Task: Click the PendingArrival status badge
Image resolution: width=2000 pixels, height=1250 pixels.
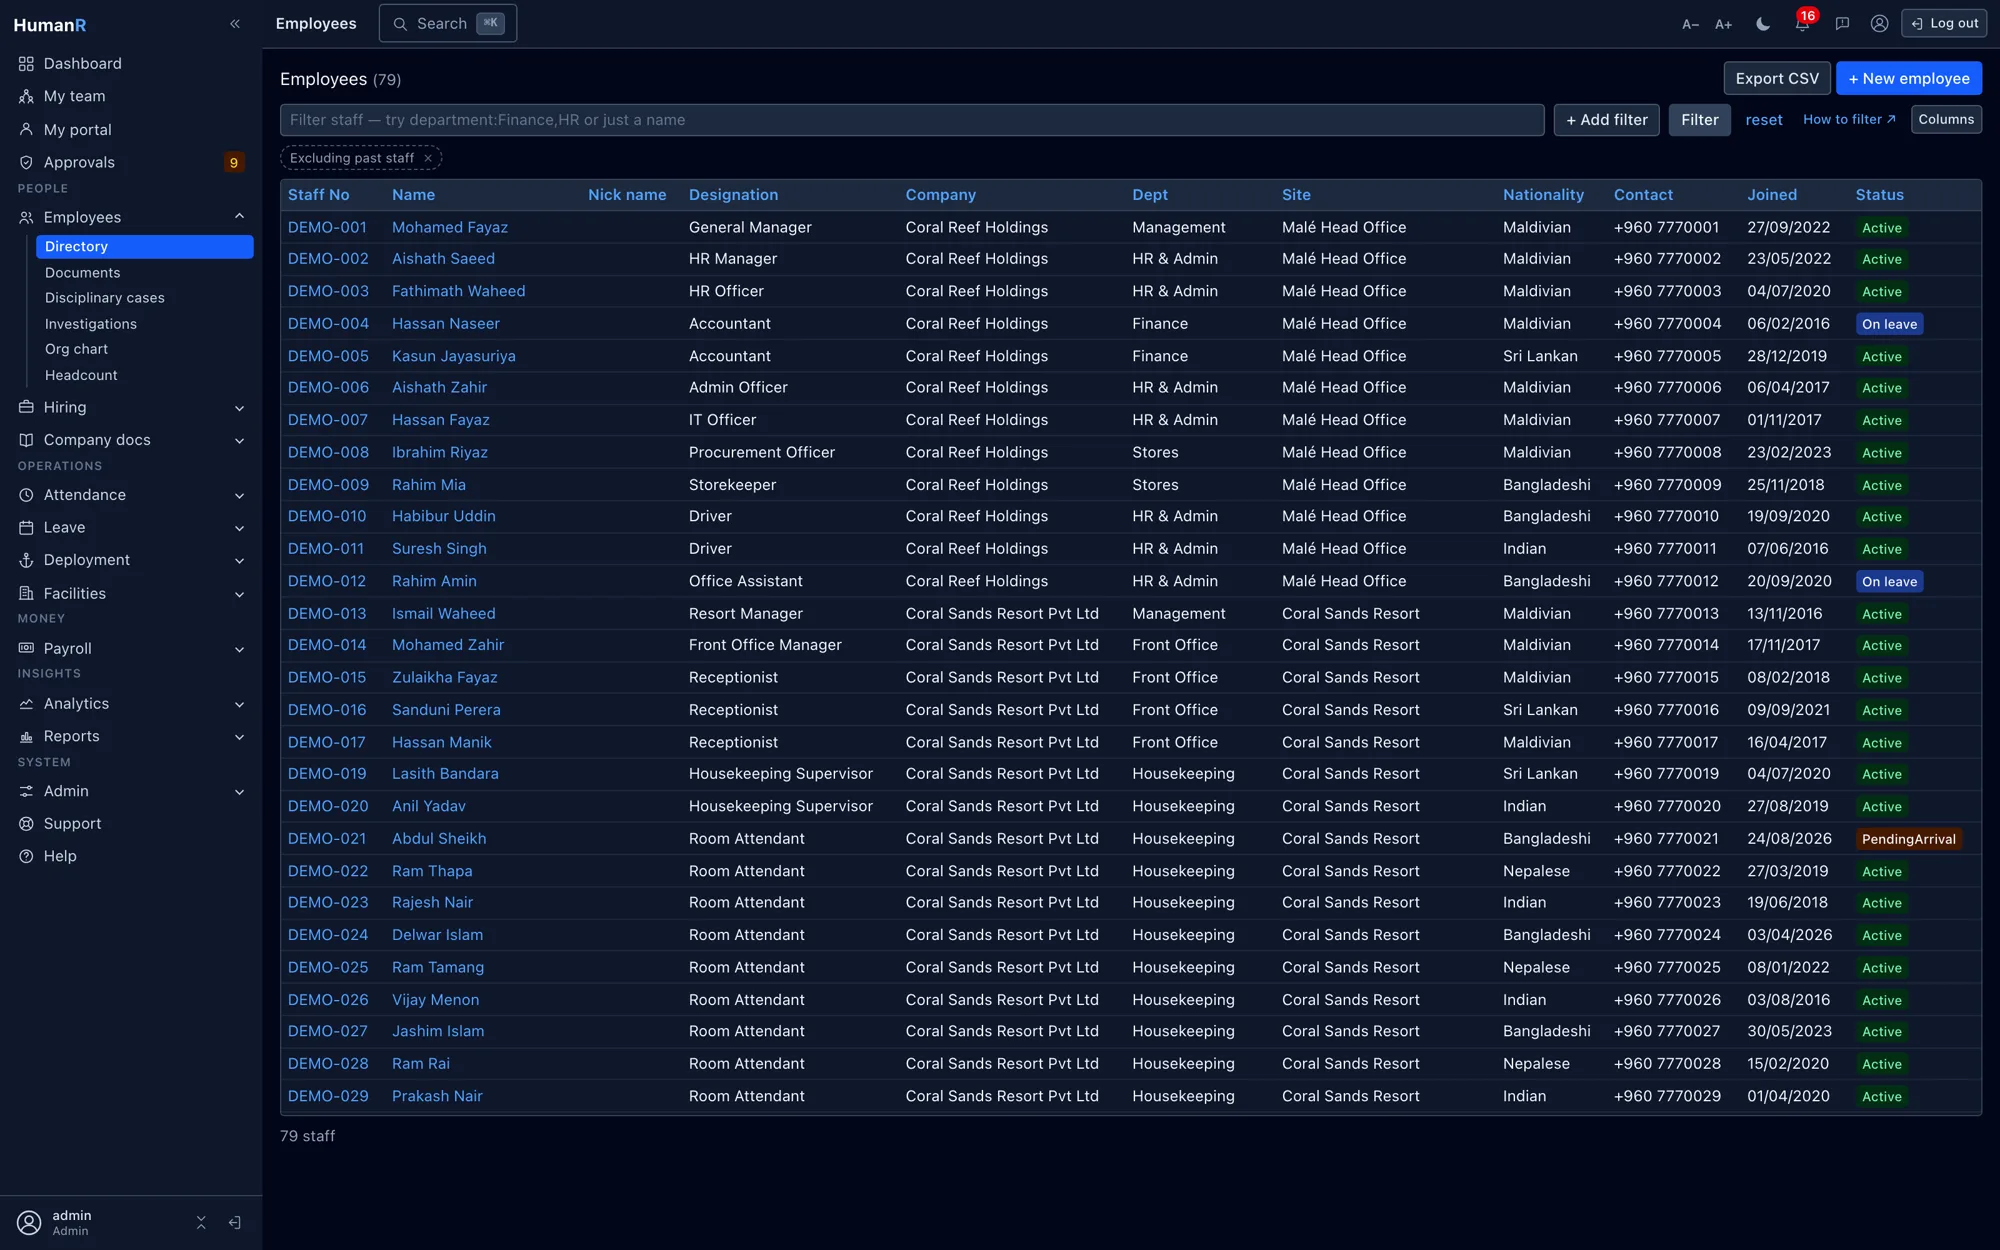Action: coord(1909,839)
